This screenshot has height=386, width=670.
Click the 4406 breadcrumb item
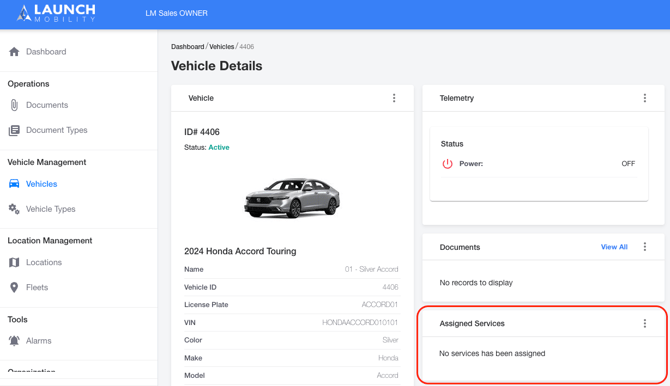pyautogui.click(x=247, y=47)
